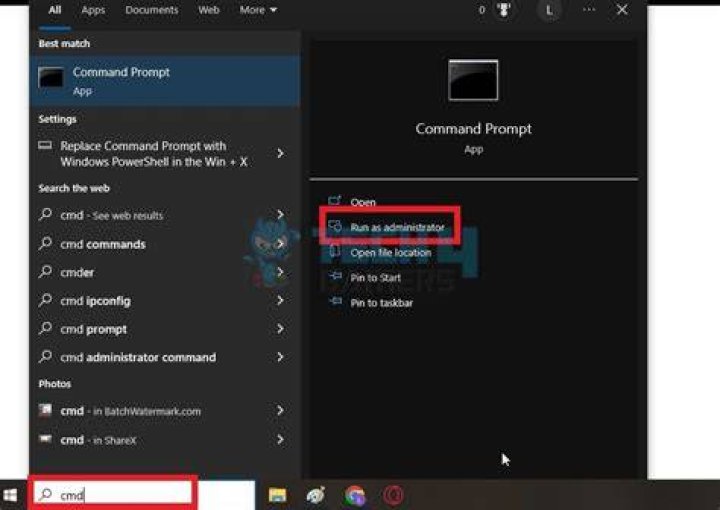Click the search icon beside cmder
Screen dimensions: 720x510
(45, 271)
